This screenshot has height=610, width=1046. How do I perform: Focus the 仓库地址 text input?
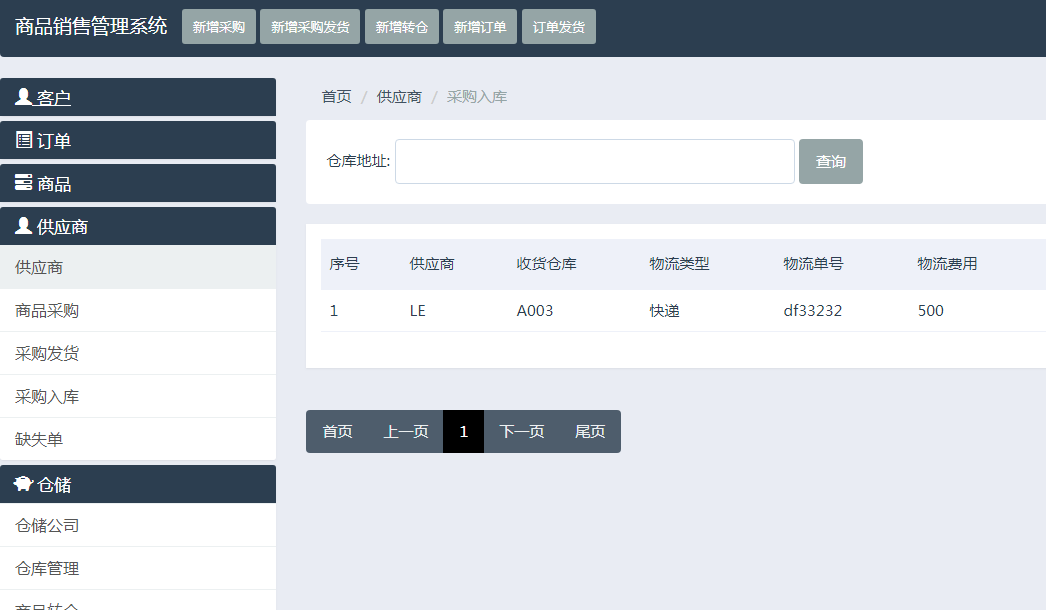coord(594,162)
